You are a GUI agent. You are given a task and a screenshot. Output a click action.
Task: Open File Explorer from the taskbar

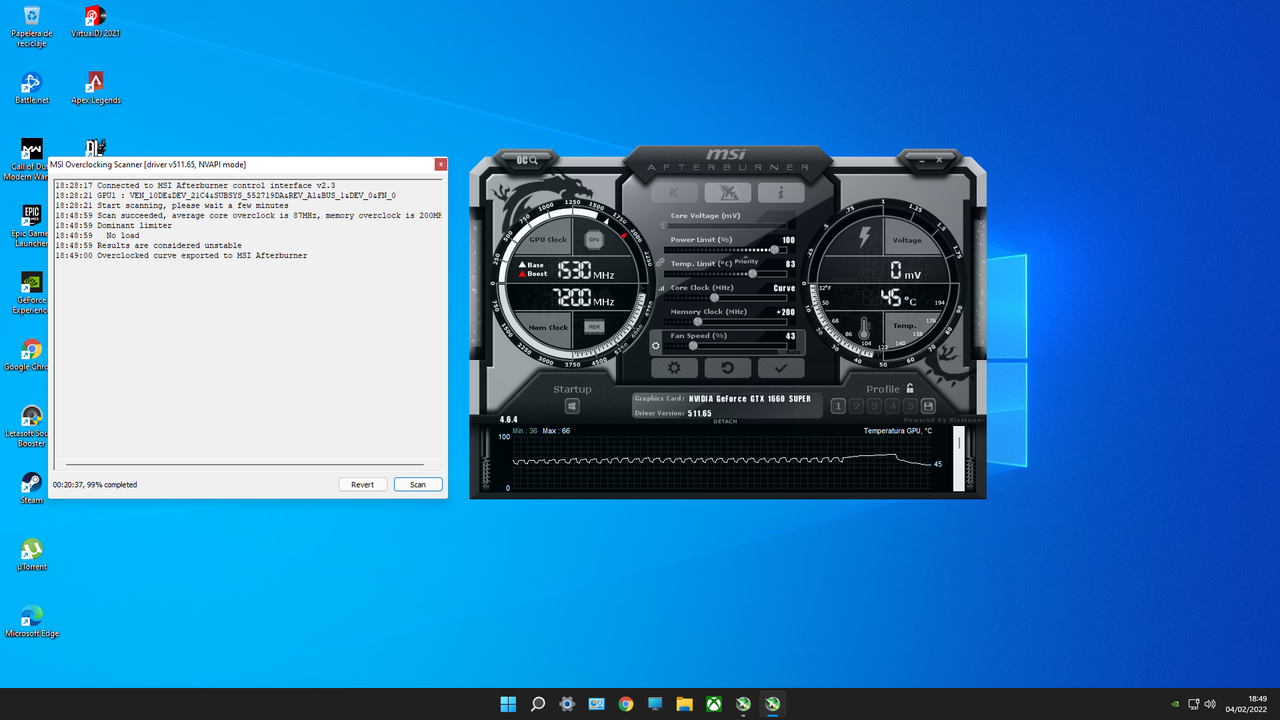coord(684,704)
